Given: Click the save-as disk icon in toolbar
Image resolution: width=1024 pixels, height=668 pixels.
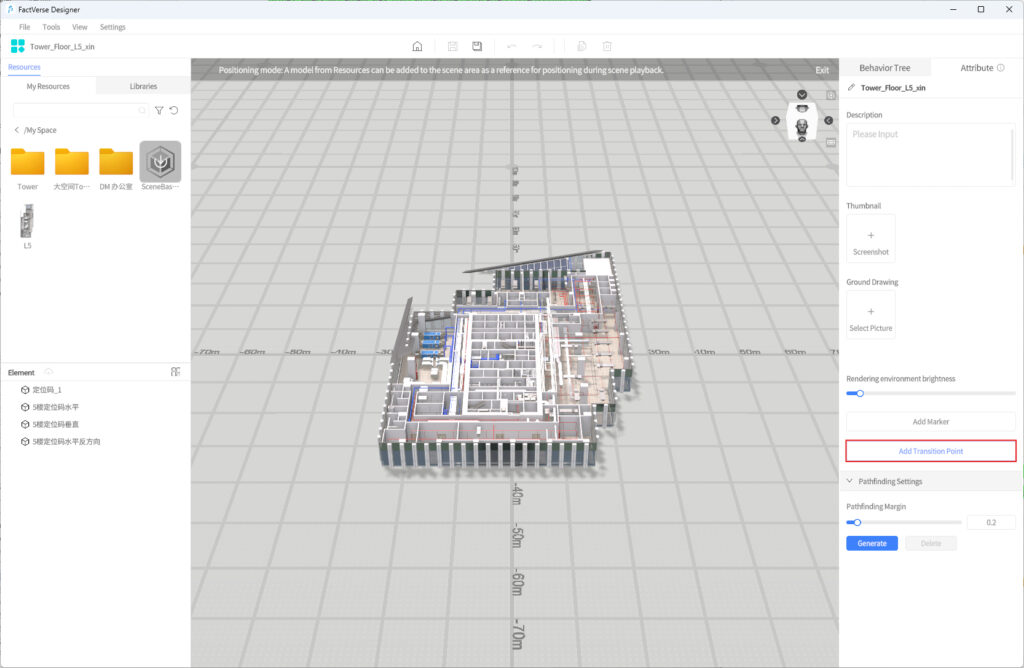Looking at the screenshot, I should pyautogui.click(x=477, y=46).
